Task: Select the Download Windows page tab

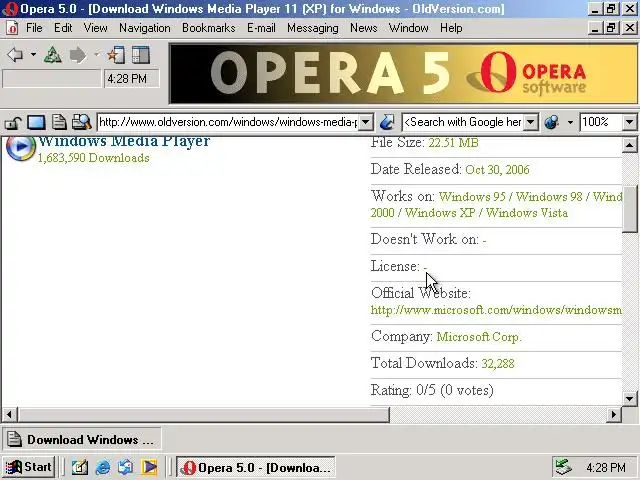Action: click(x=82, y=439)
